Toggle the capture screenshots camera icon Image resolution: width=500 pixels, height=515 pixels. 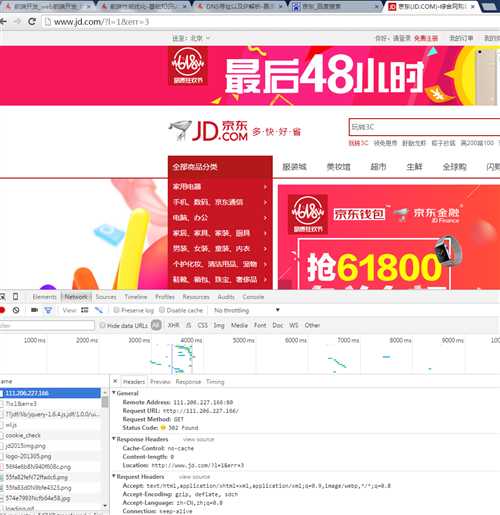coord(34,310)
